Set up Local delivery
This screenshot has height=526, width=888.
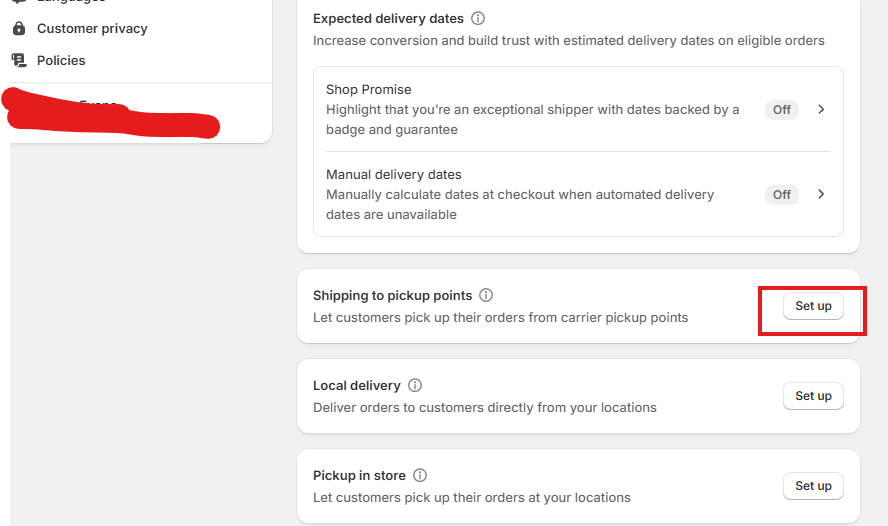[813, 396]
